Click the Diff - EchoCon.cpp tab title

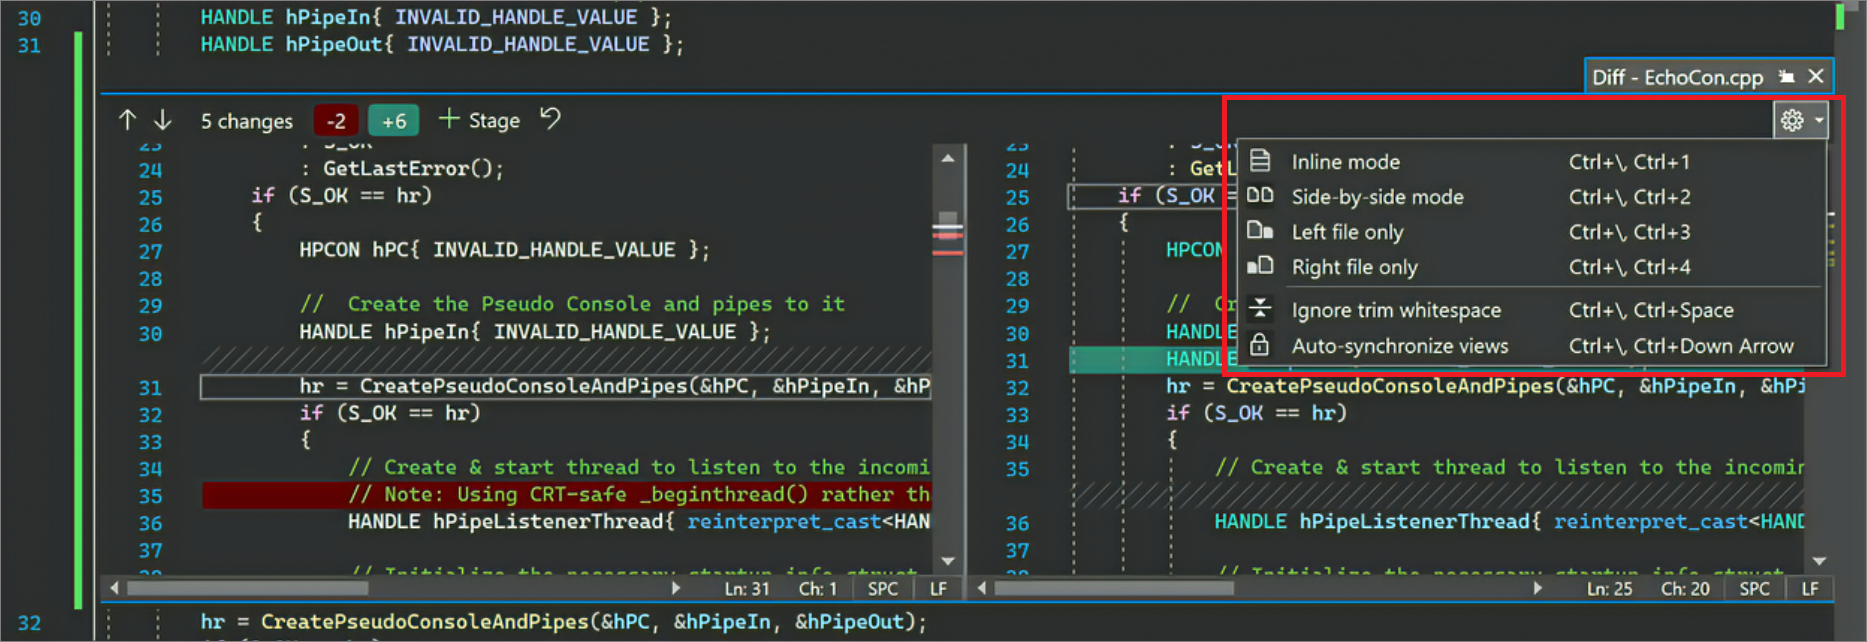pos(1677,77)
